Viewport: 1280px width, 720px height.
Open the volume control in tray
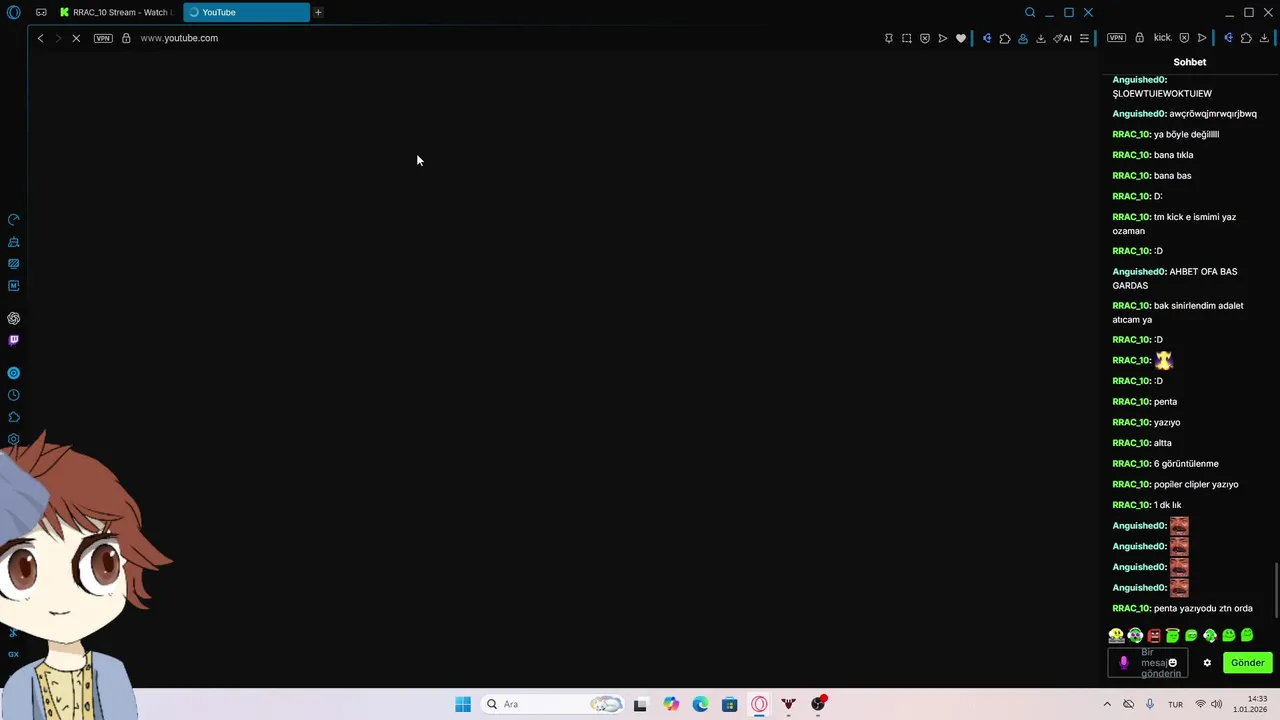[x=1217, y=704]
